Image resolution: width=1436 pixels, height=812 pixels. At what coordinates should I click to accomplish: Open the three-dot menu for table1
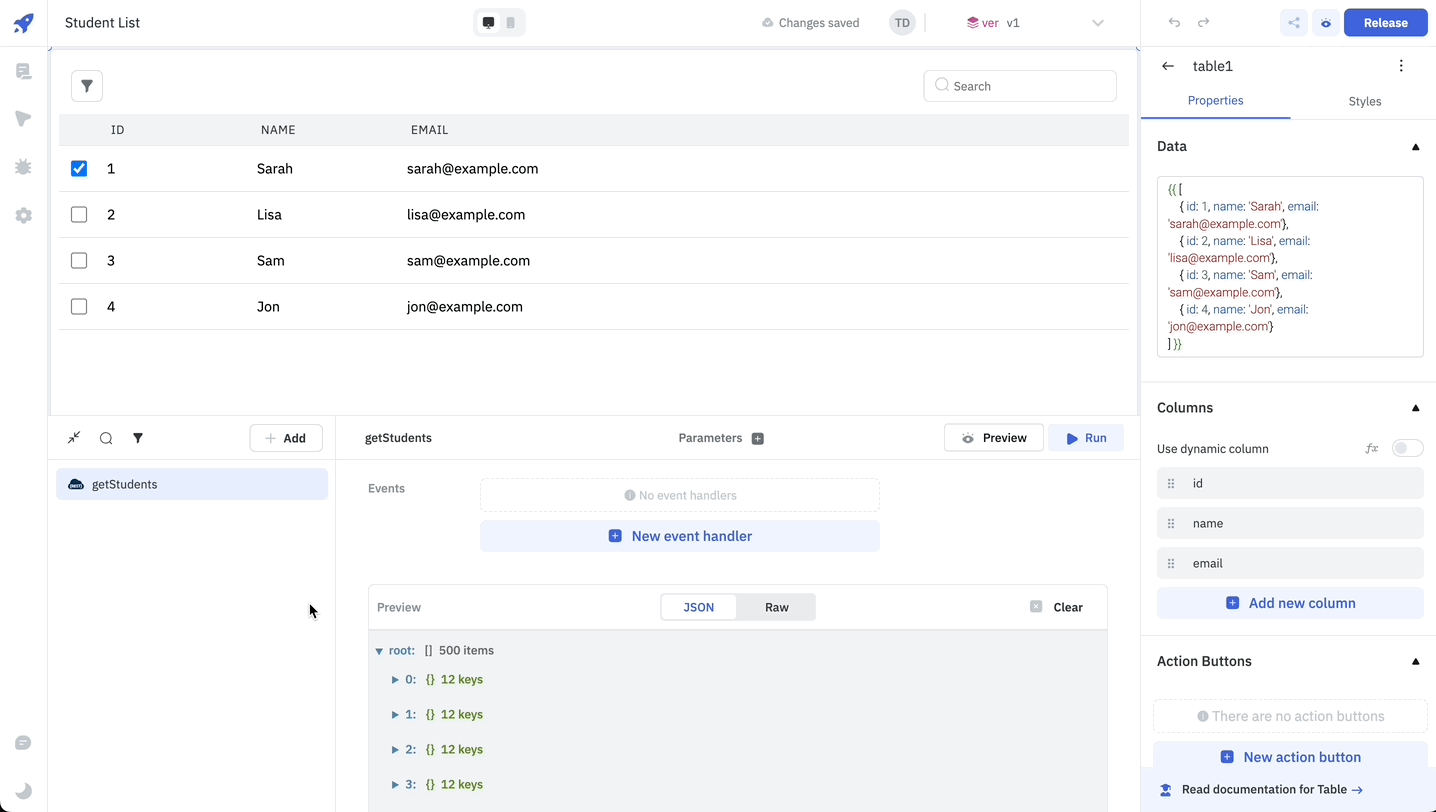pos(1401,66)
